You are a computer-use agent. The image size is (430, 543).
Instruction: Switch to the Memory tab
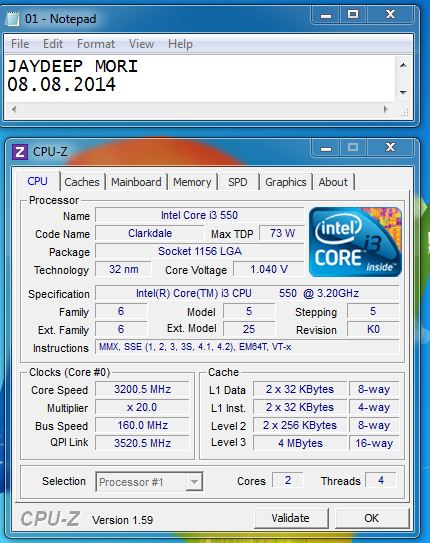pyautogui.click(x=192, y=182)
